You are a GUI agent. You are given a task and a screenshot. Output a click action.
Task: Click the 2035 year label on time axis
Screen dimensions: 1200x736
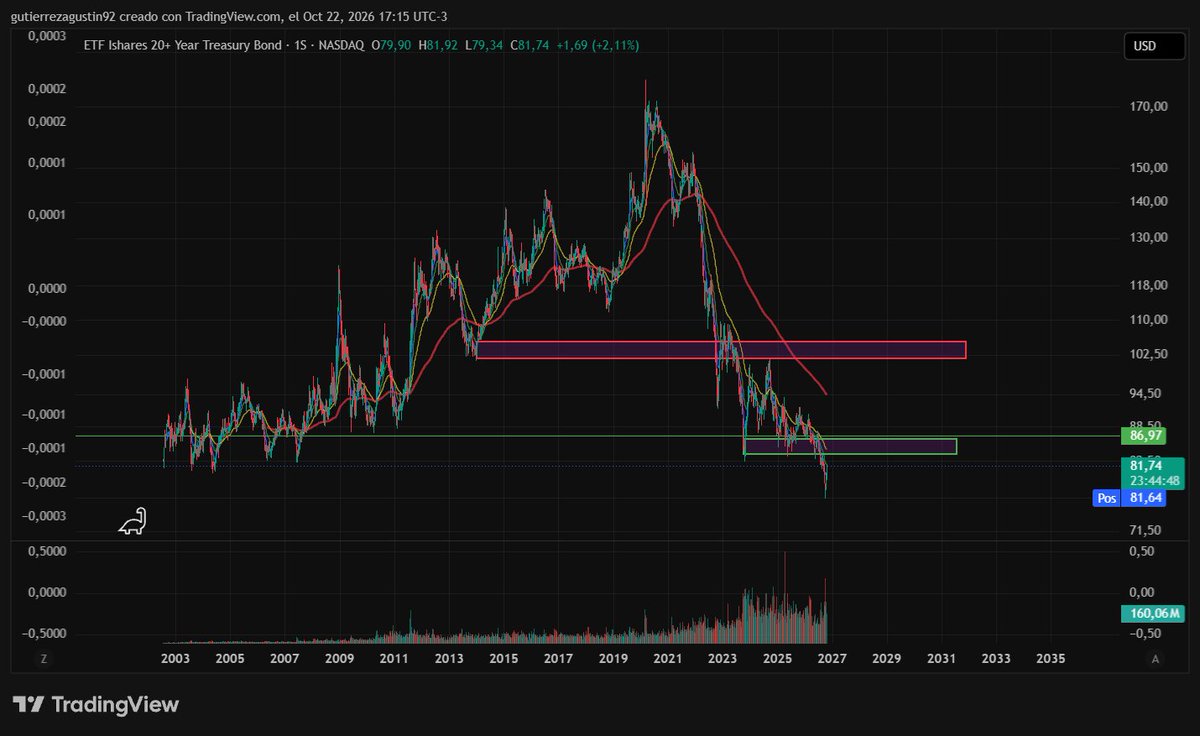point(1051,659)
